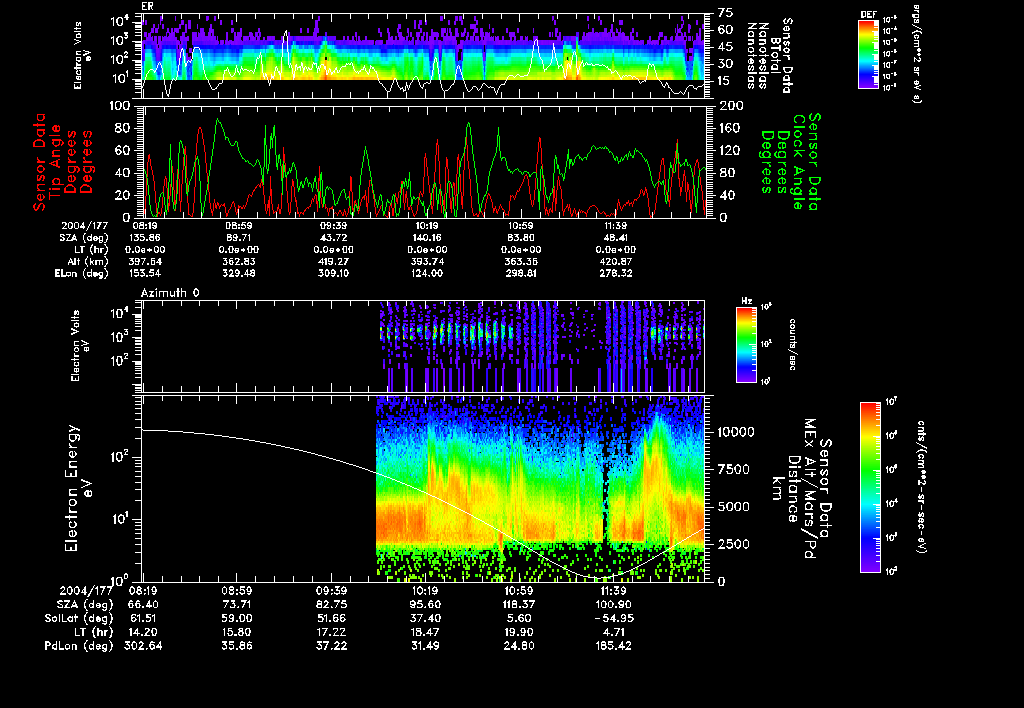Click SZA value 66.40

[x=143, y=604]
